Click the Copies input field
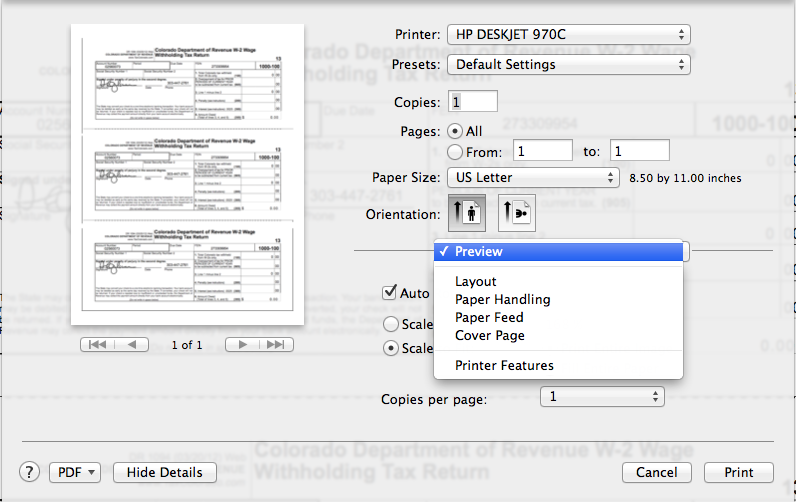The height and width of the screenshot is (502, 796). pyautogui.click(x=473, y=102)
